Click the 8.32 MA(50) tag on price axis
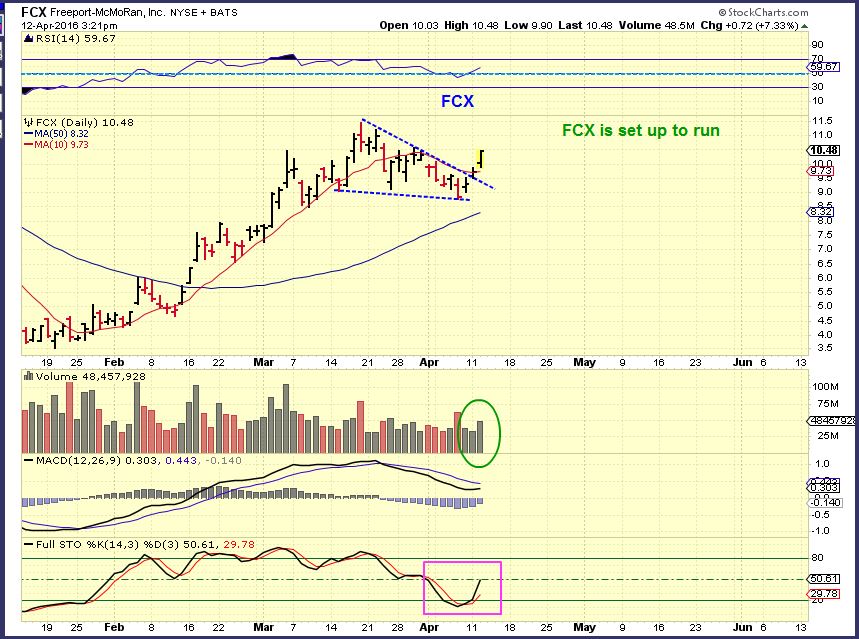This screenshot has width=859, height=639. (821, 212)
